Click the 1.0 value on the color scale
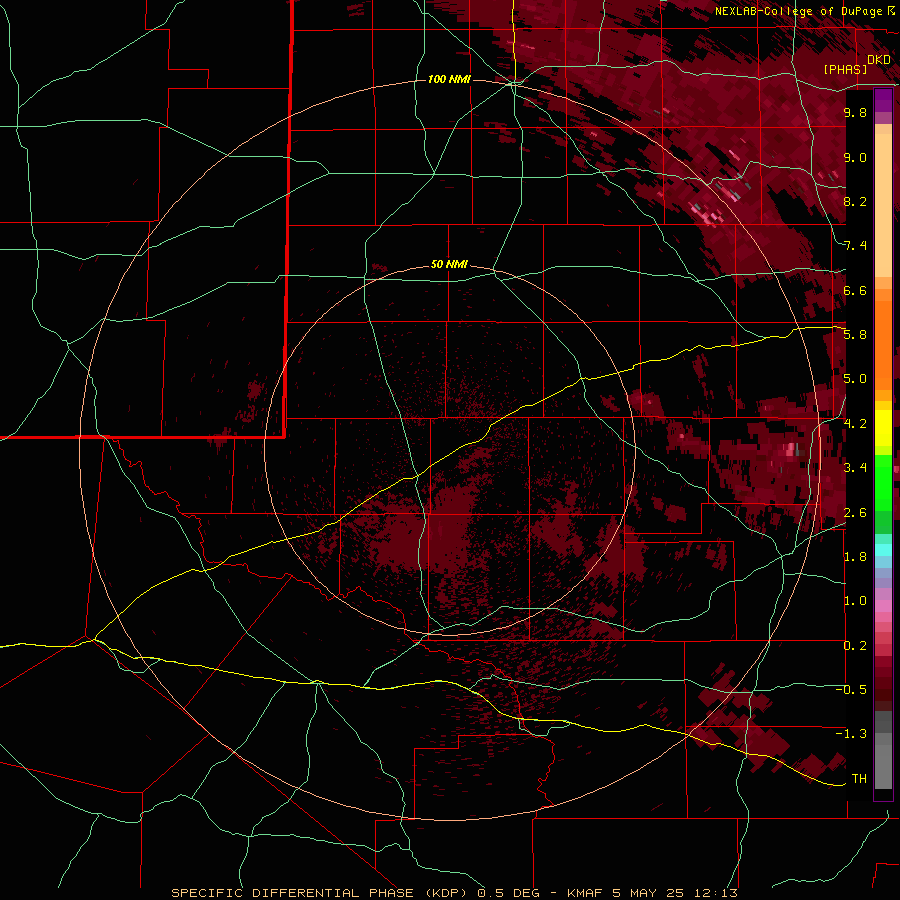The height and width of the screenshot is (900, 900). coord(855,601)
